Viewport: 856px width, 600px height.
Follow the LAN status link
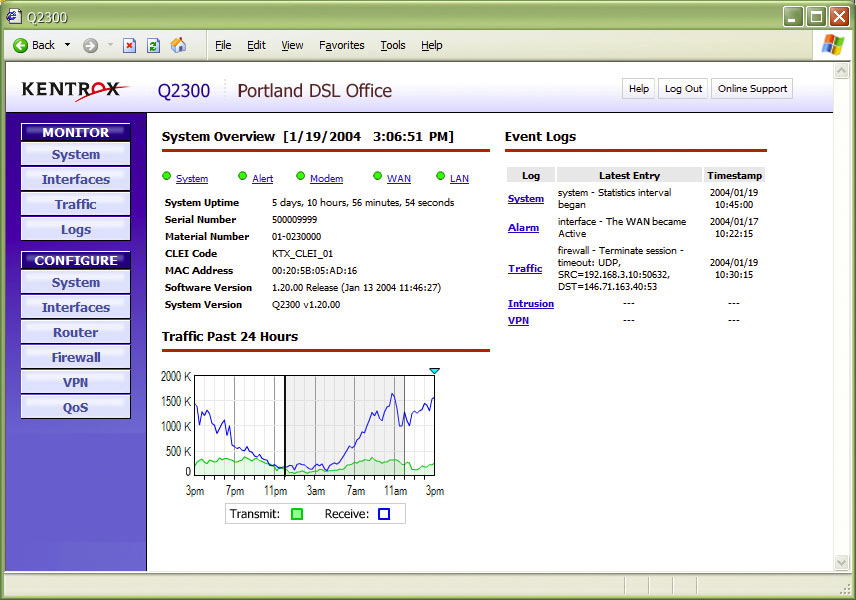(x=459, y=179)
